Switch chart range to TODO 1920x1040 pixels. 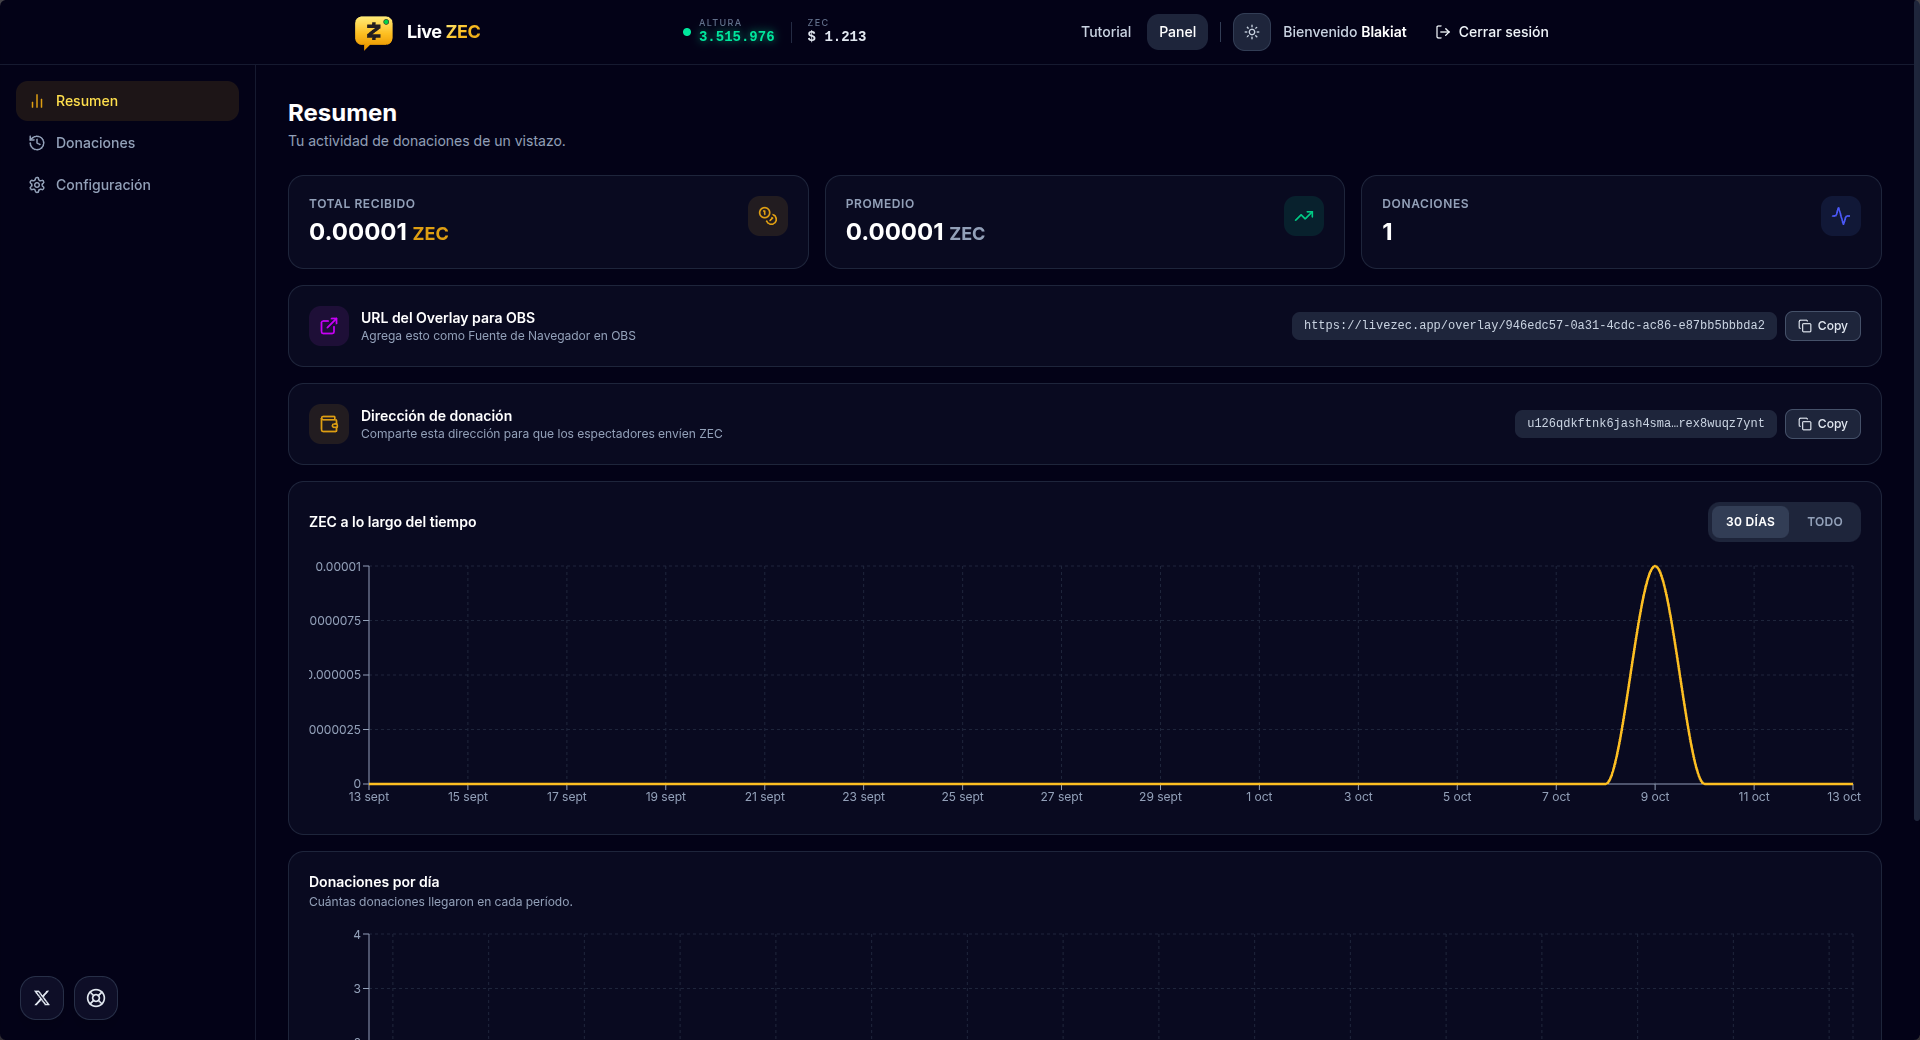[x=1824, y=522]
